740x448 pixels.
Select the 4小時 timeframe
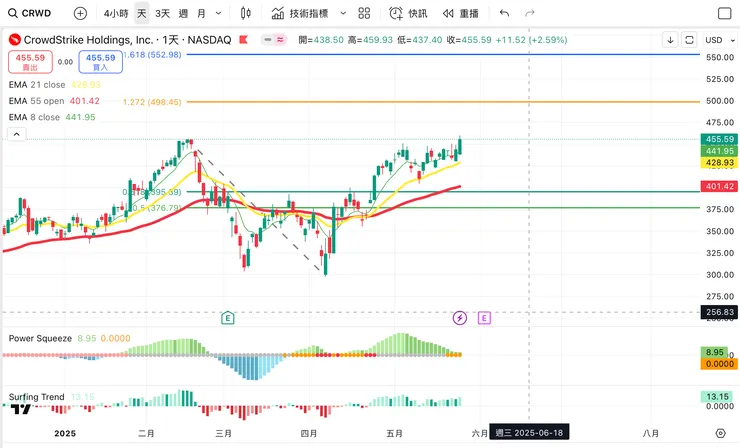pos(115,14)
